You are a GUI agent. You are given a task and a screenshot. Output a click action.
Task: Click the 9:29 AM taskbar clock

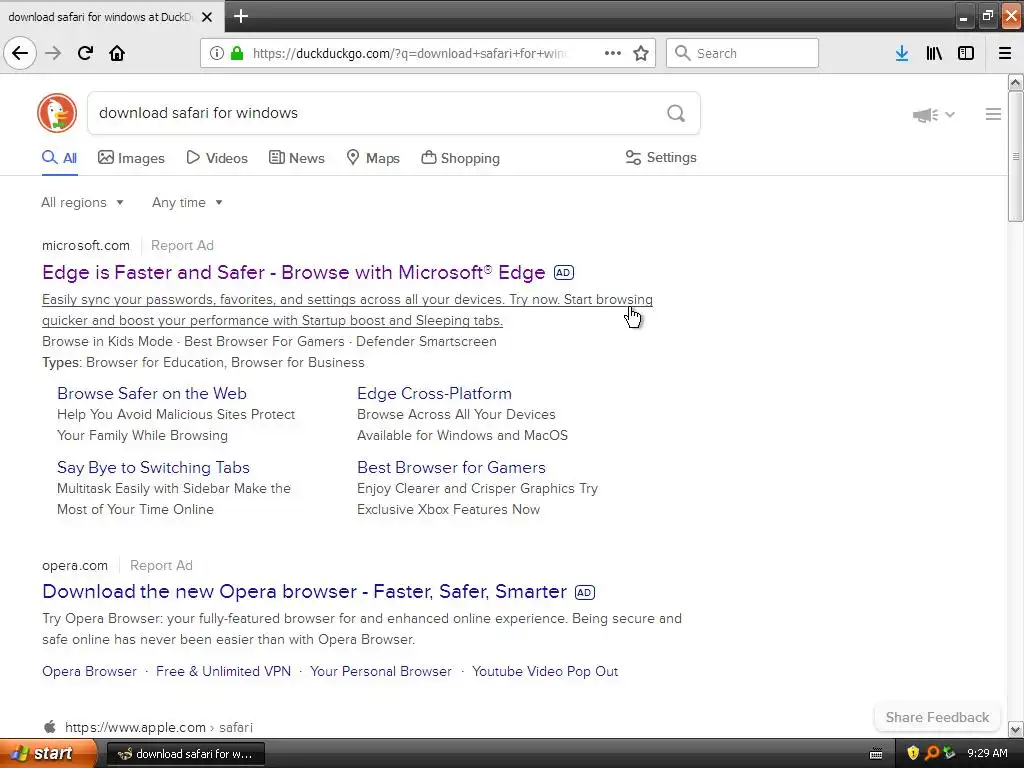coord(987,753)
